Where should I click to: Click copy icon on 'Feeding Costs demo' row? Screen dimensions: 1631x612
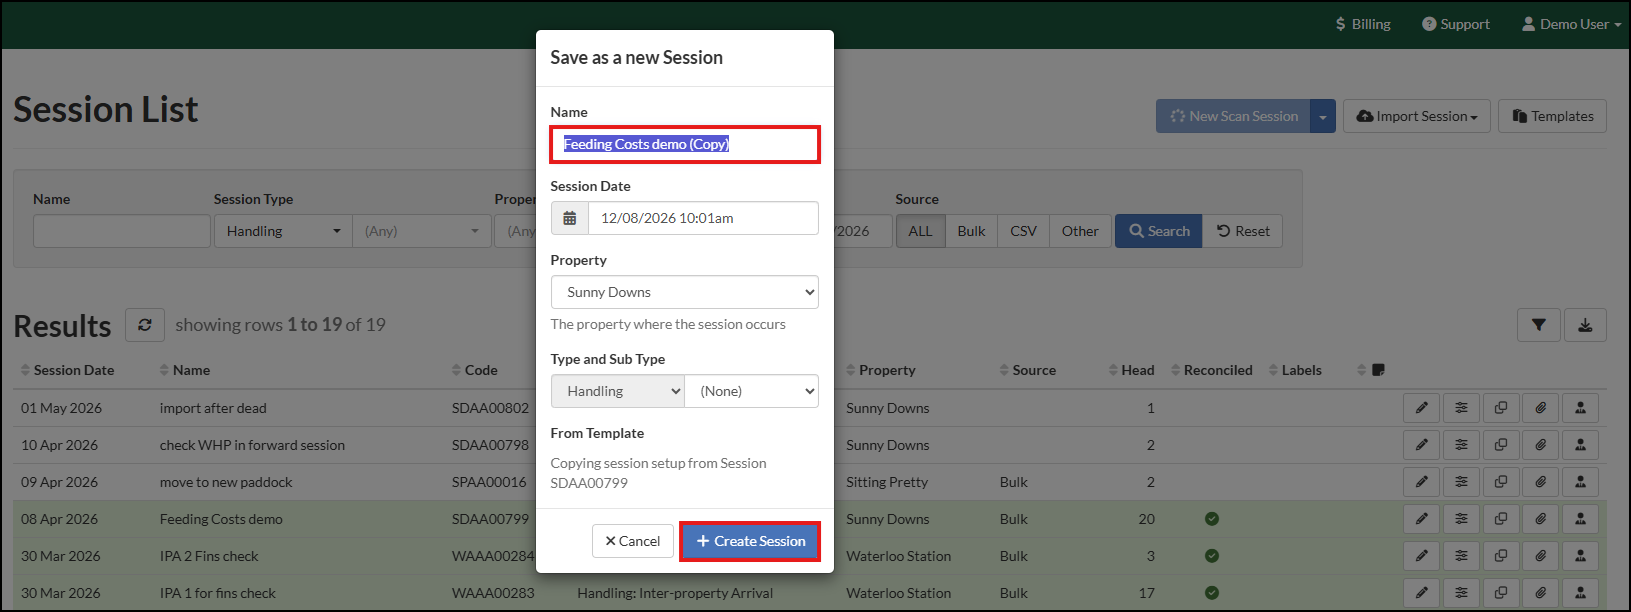click(x=1501, y=519)
